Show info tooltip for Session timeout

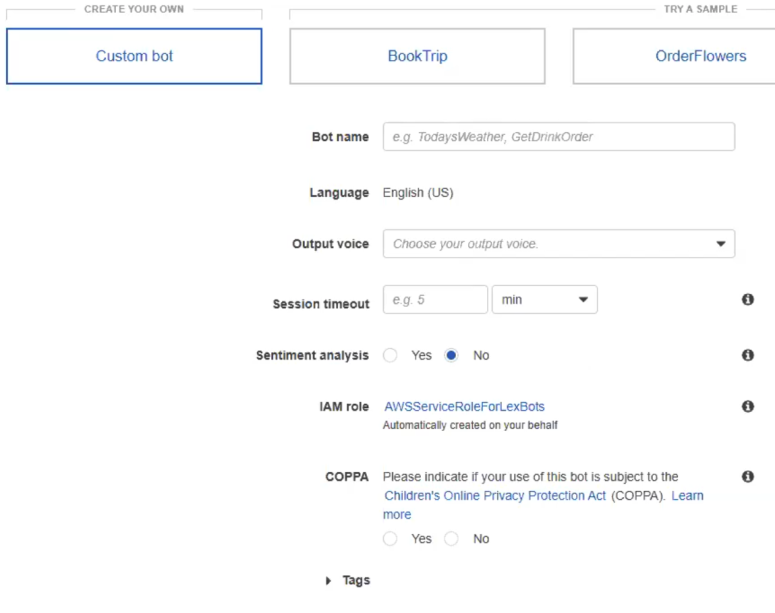pos(747,300)
